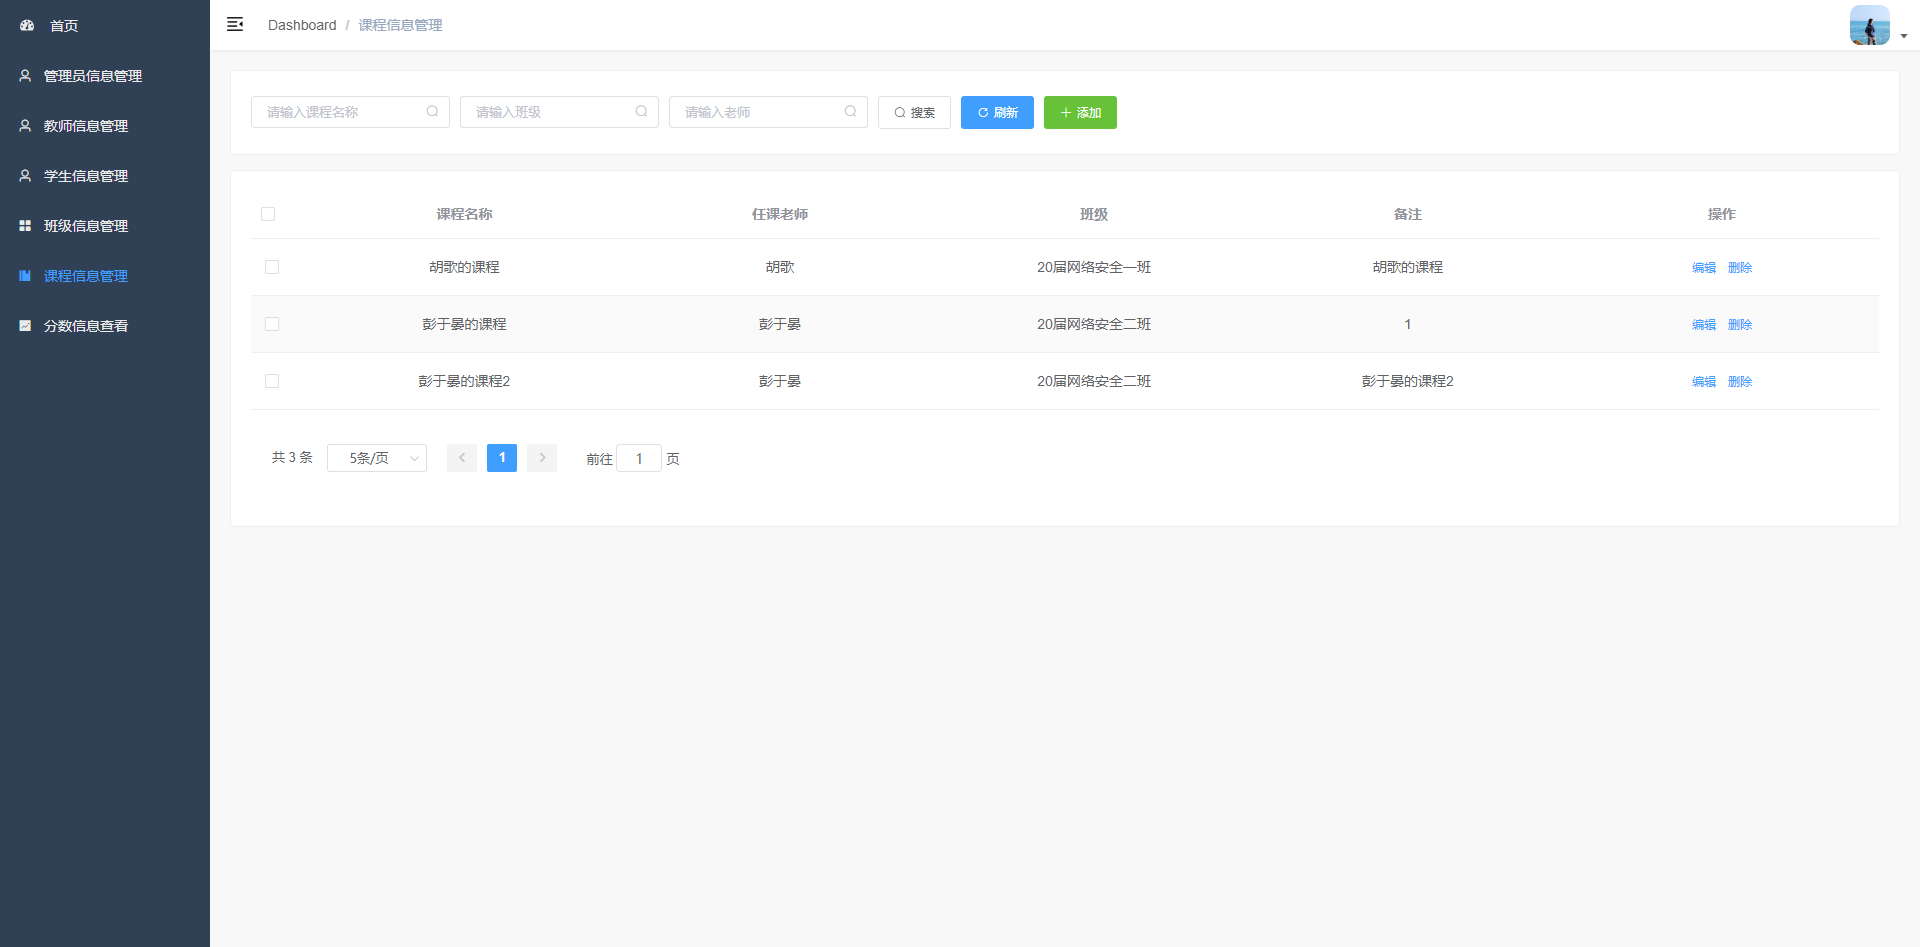Open 课程信息管理 in the sidebar
Viewport: 1920px width, 947px height.
[x=86, y=276]
